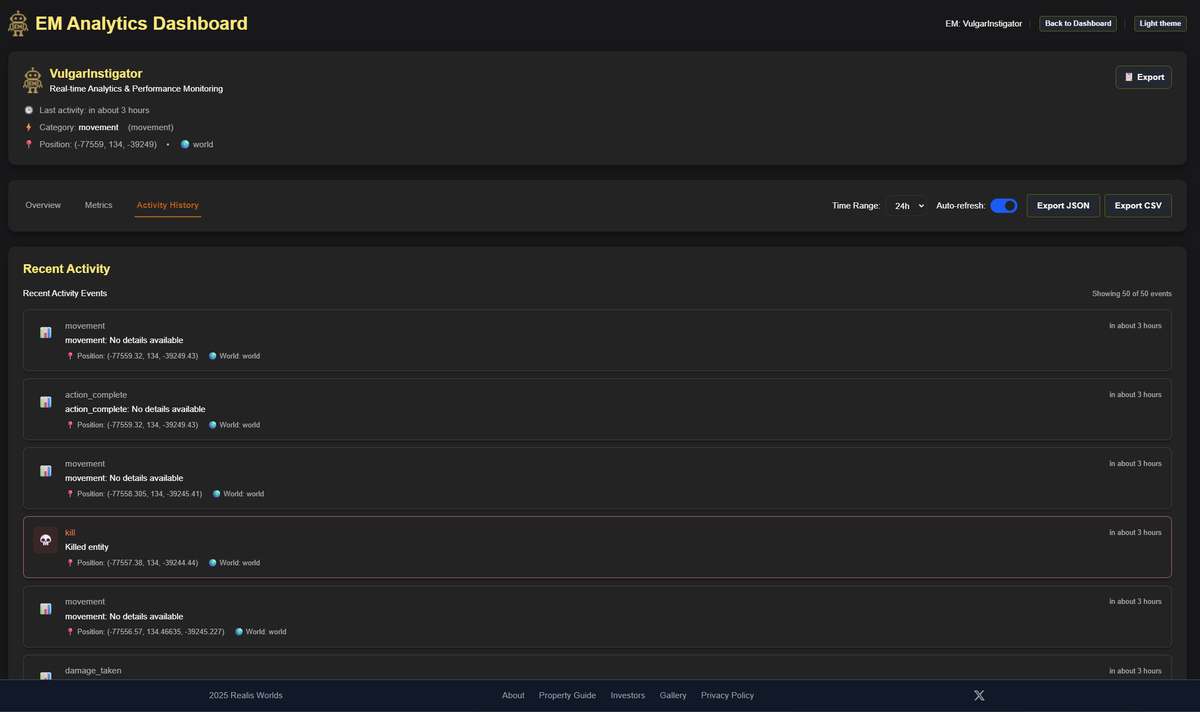Viewport: 1200px width, 712px height.
Task: Click the 'Killed entity' event text
Action: tap(87, 547)
